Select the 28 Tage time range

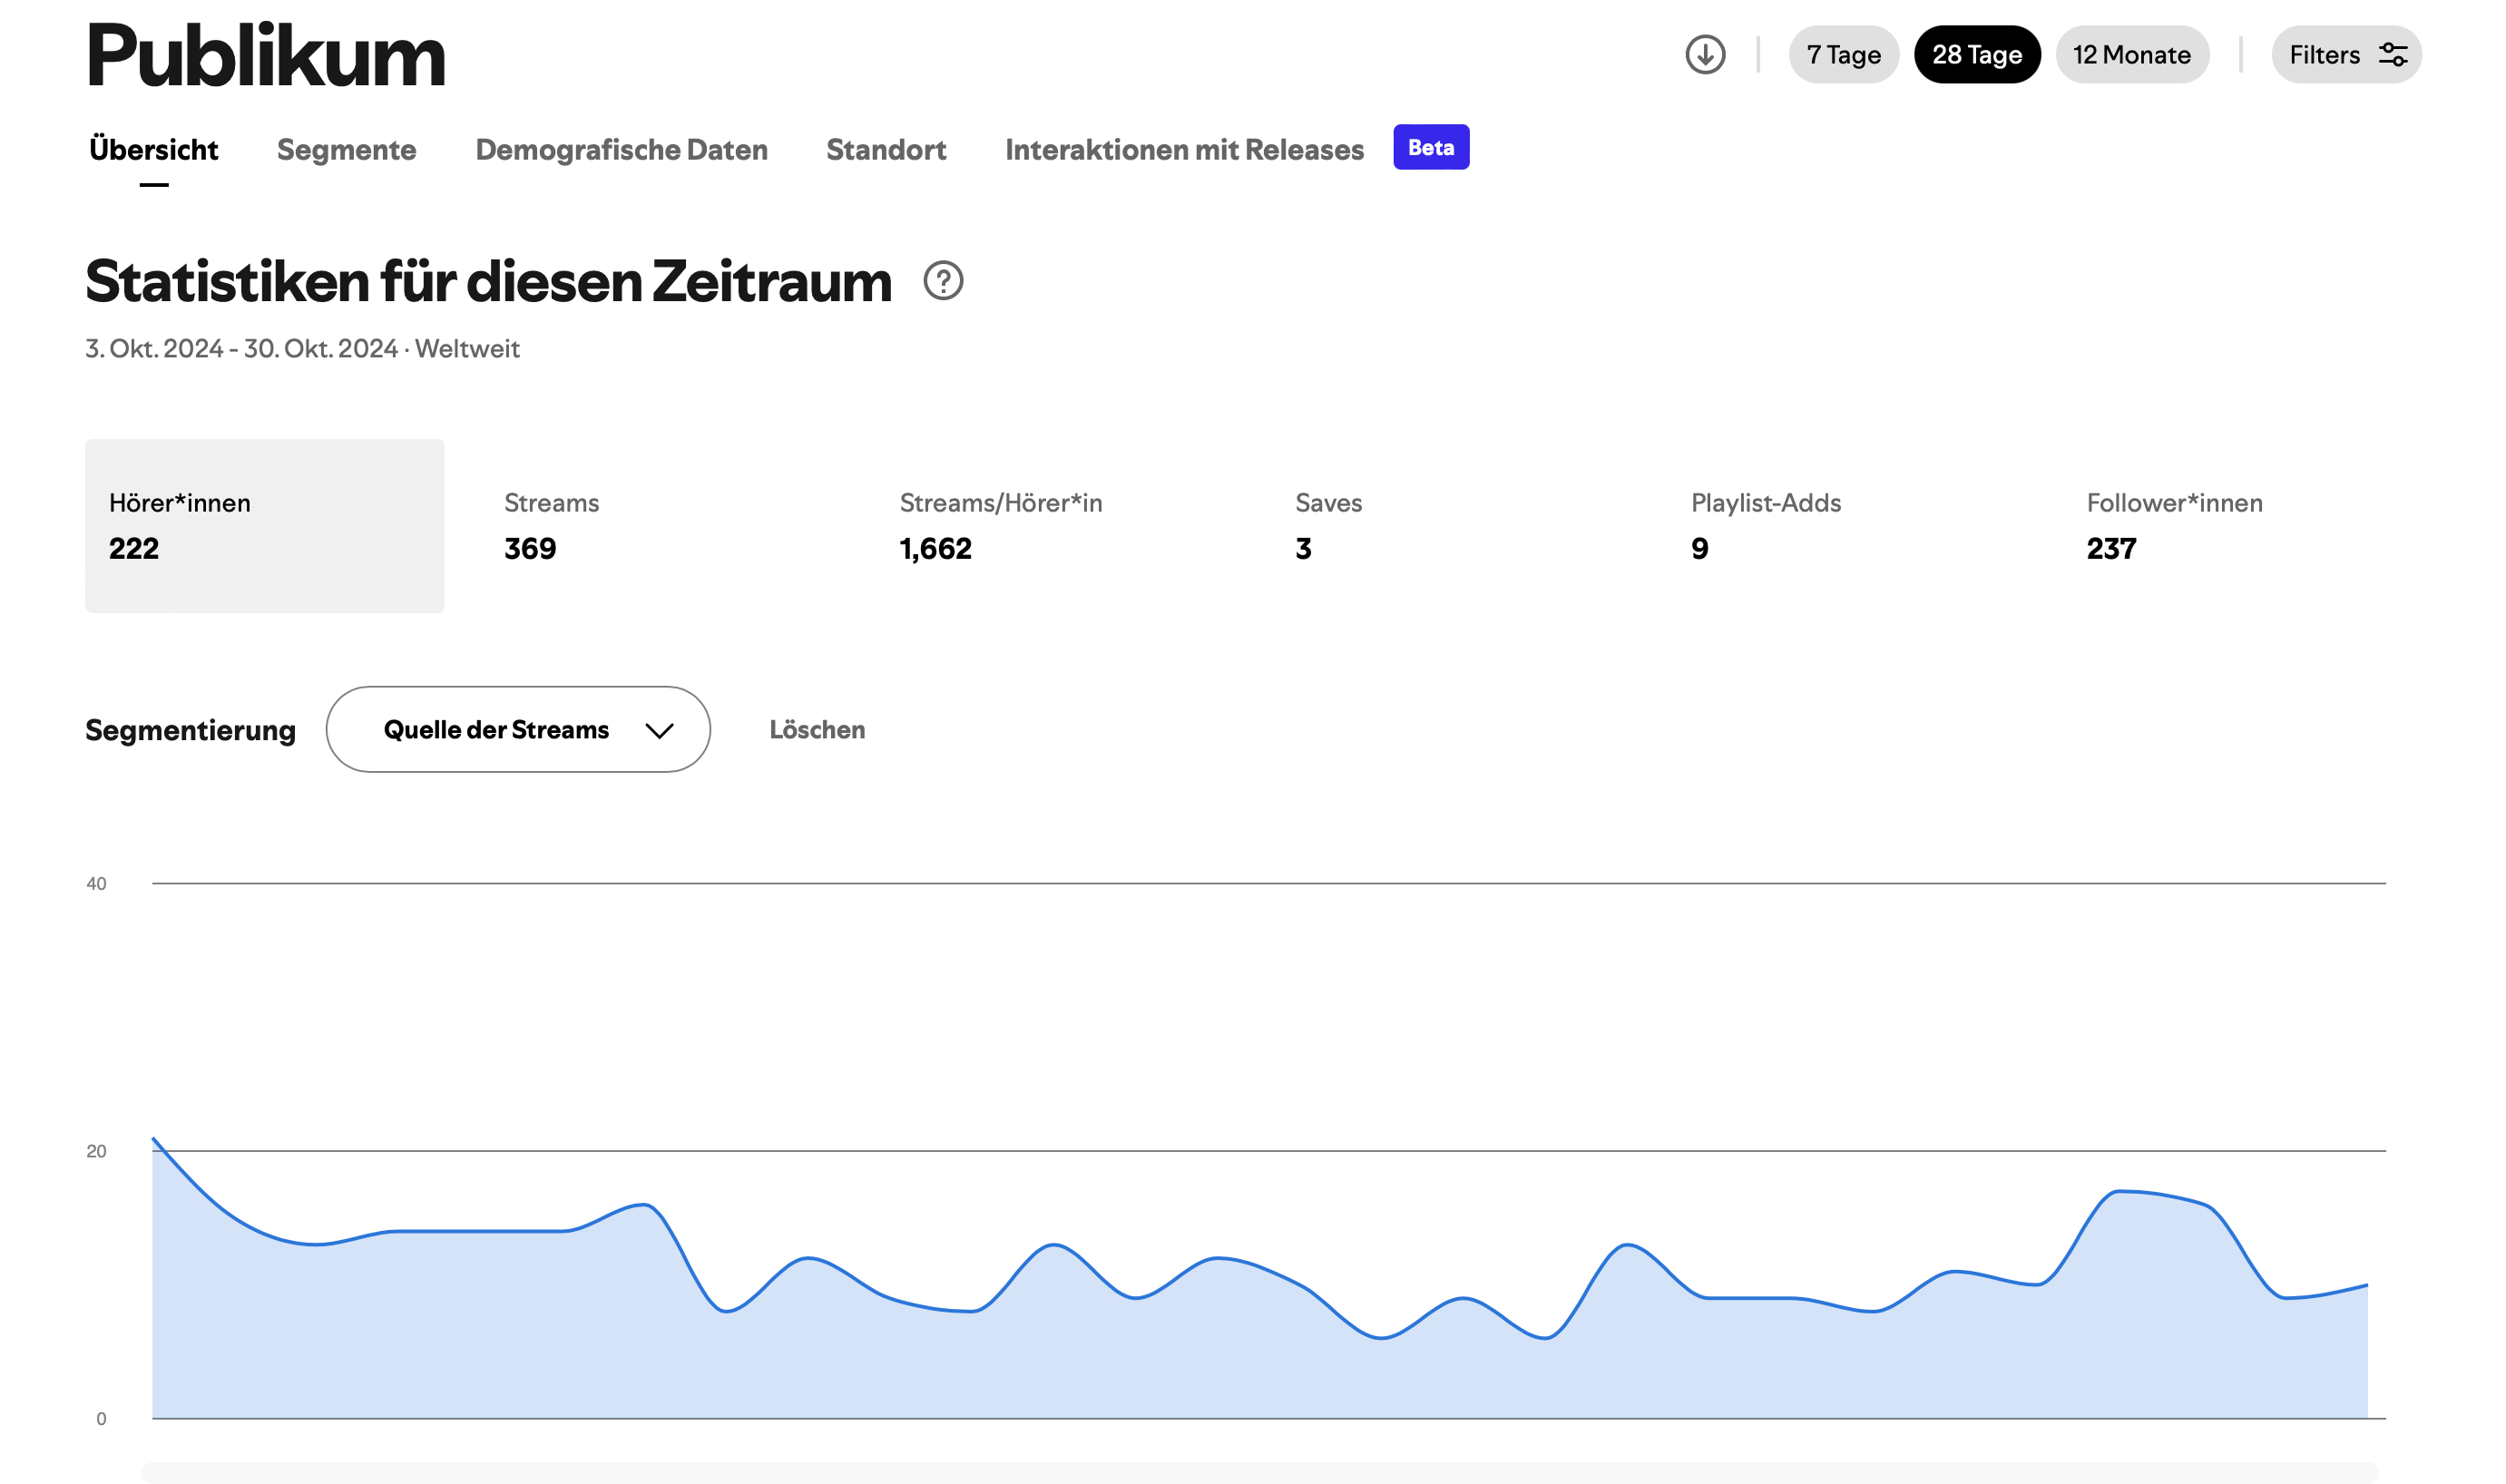(x=1976, y=55)
